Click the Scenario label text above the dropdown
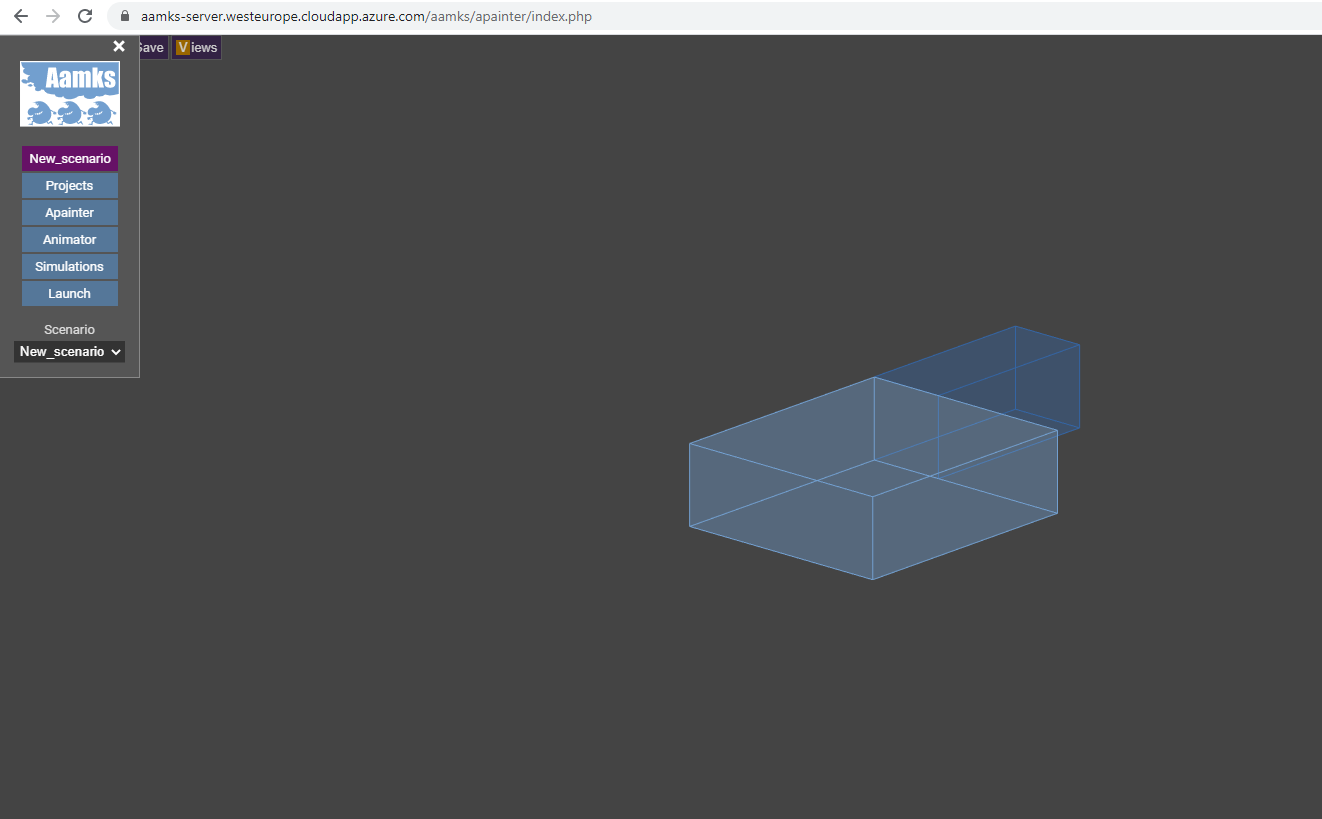Image resolution: width=1322 pixels, height=819 pixels. click(70, 330)
